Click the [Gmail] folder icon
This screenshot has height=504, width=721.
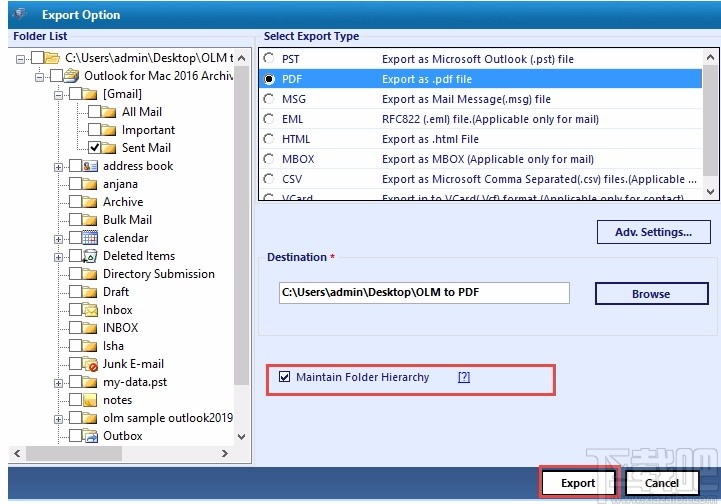click(90, 94)
